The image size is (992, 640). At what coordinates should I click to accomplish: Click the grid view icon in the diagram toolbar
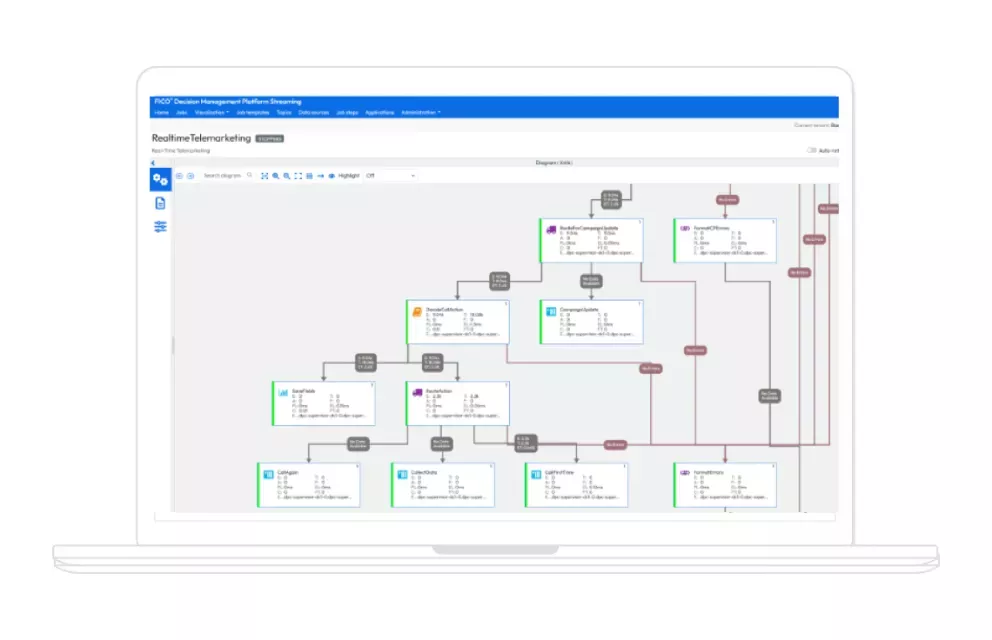pyautogui.click(x=309, y=175)
